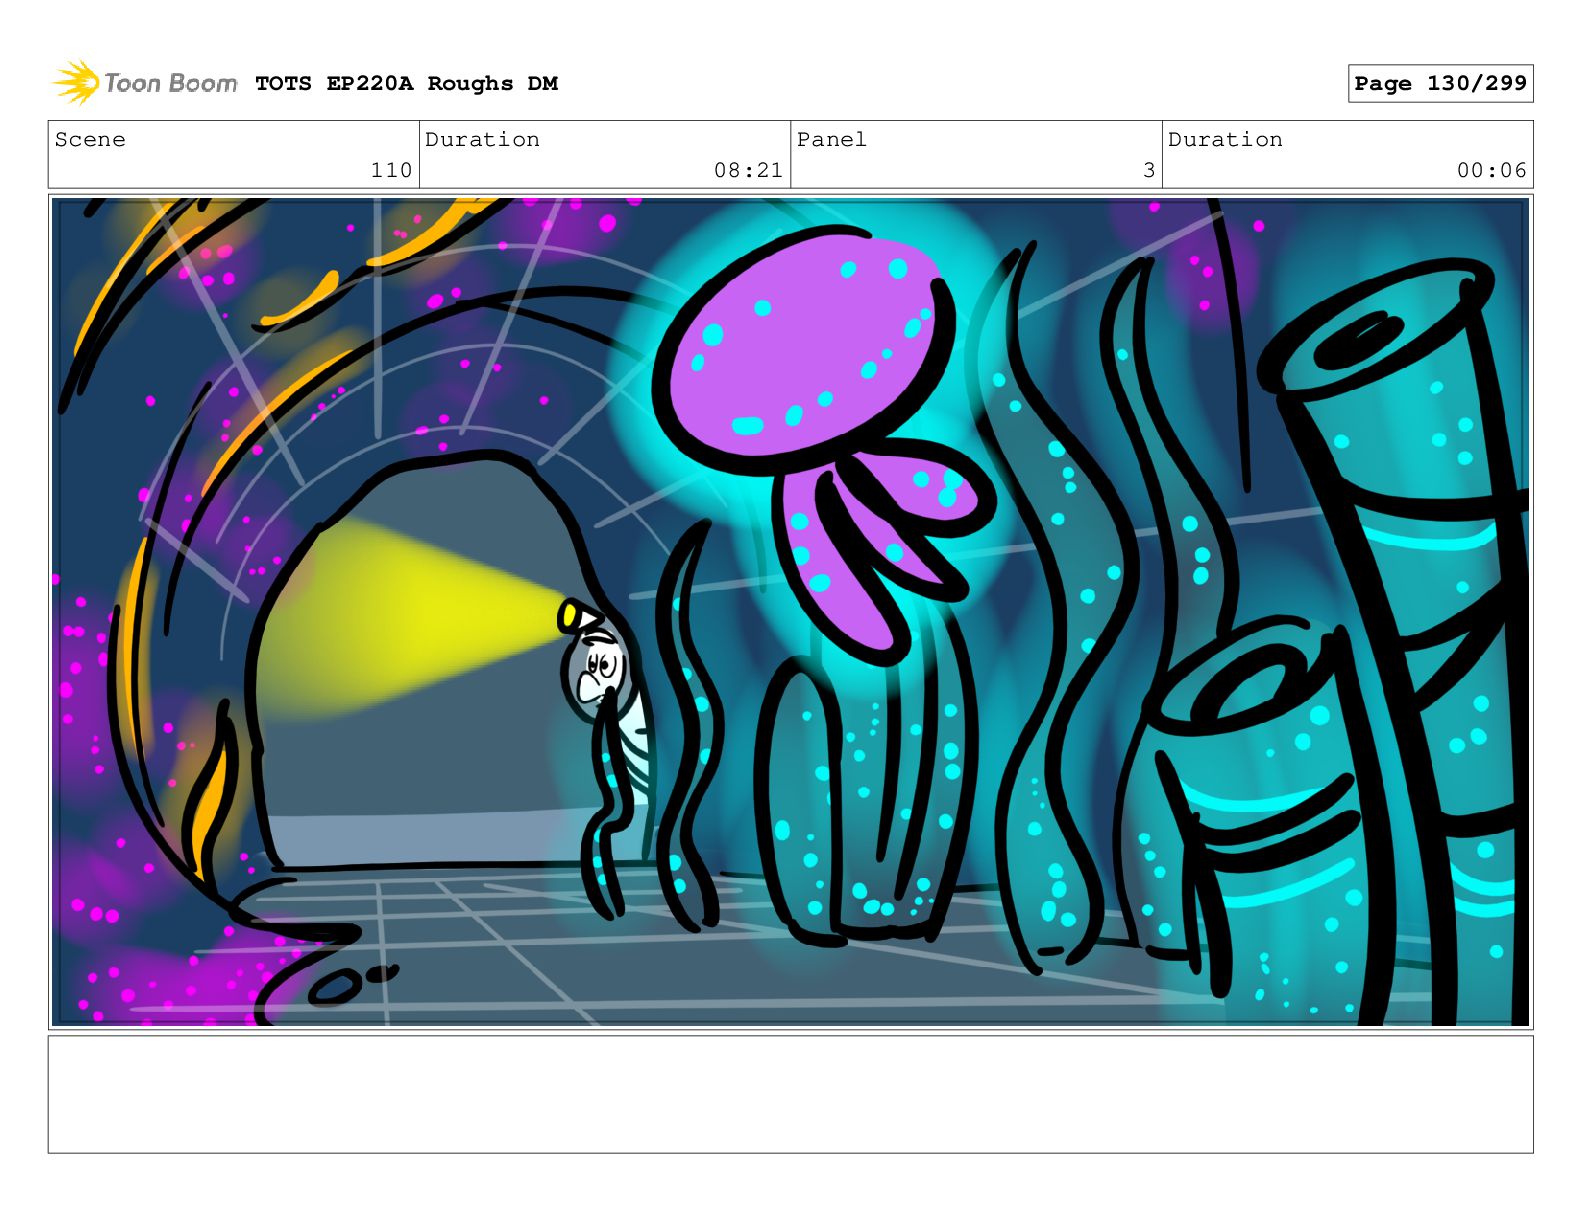Click the scene number '110'

pos(391,171)
